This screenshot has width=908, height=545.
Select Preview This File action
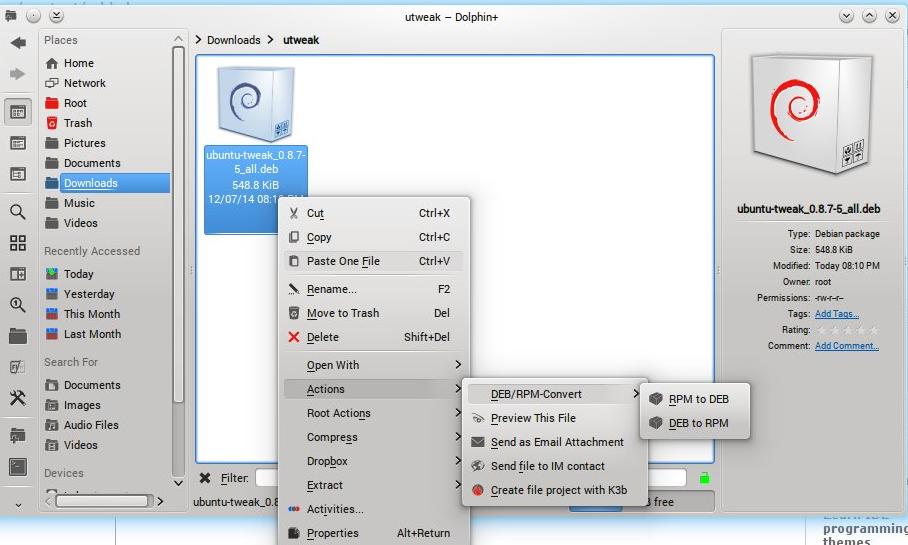554,418
